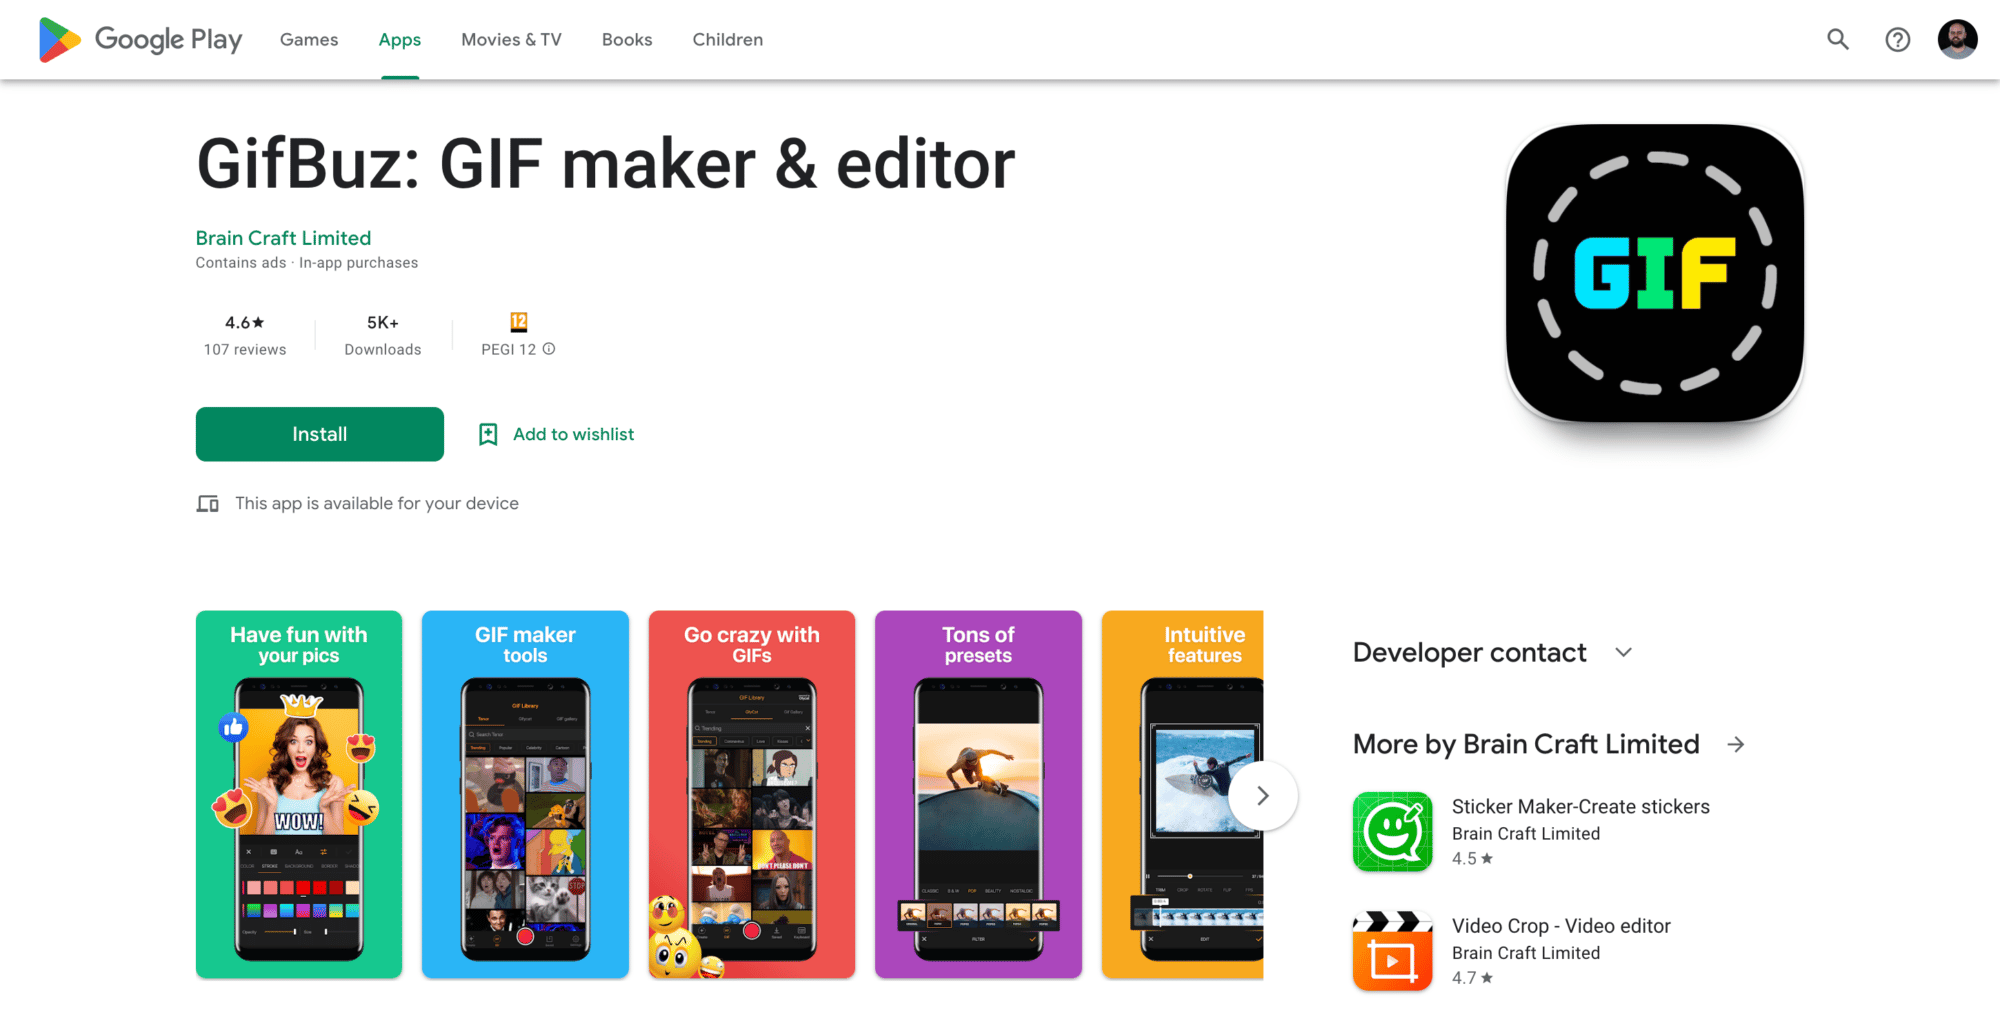This screenshot has width=2000, height=1010.
Task: Click the 5K+ Downloads count
Action: 383,335
